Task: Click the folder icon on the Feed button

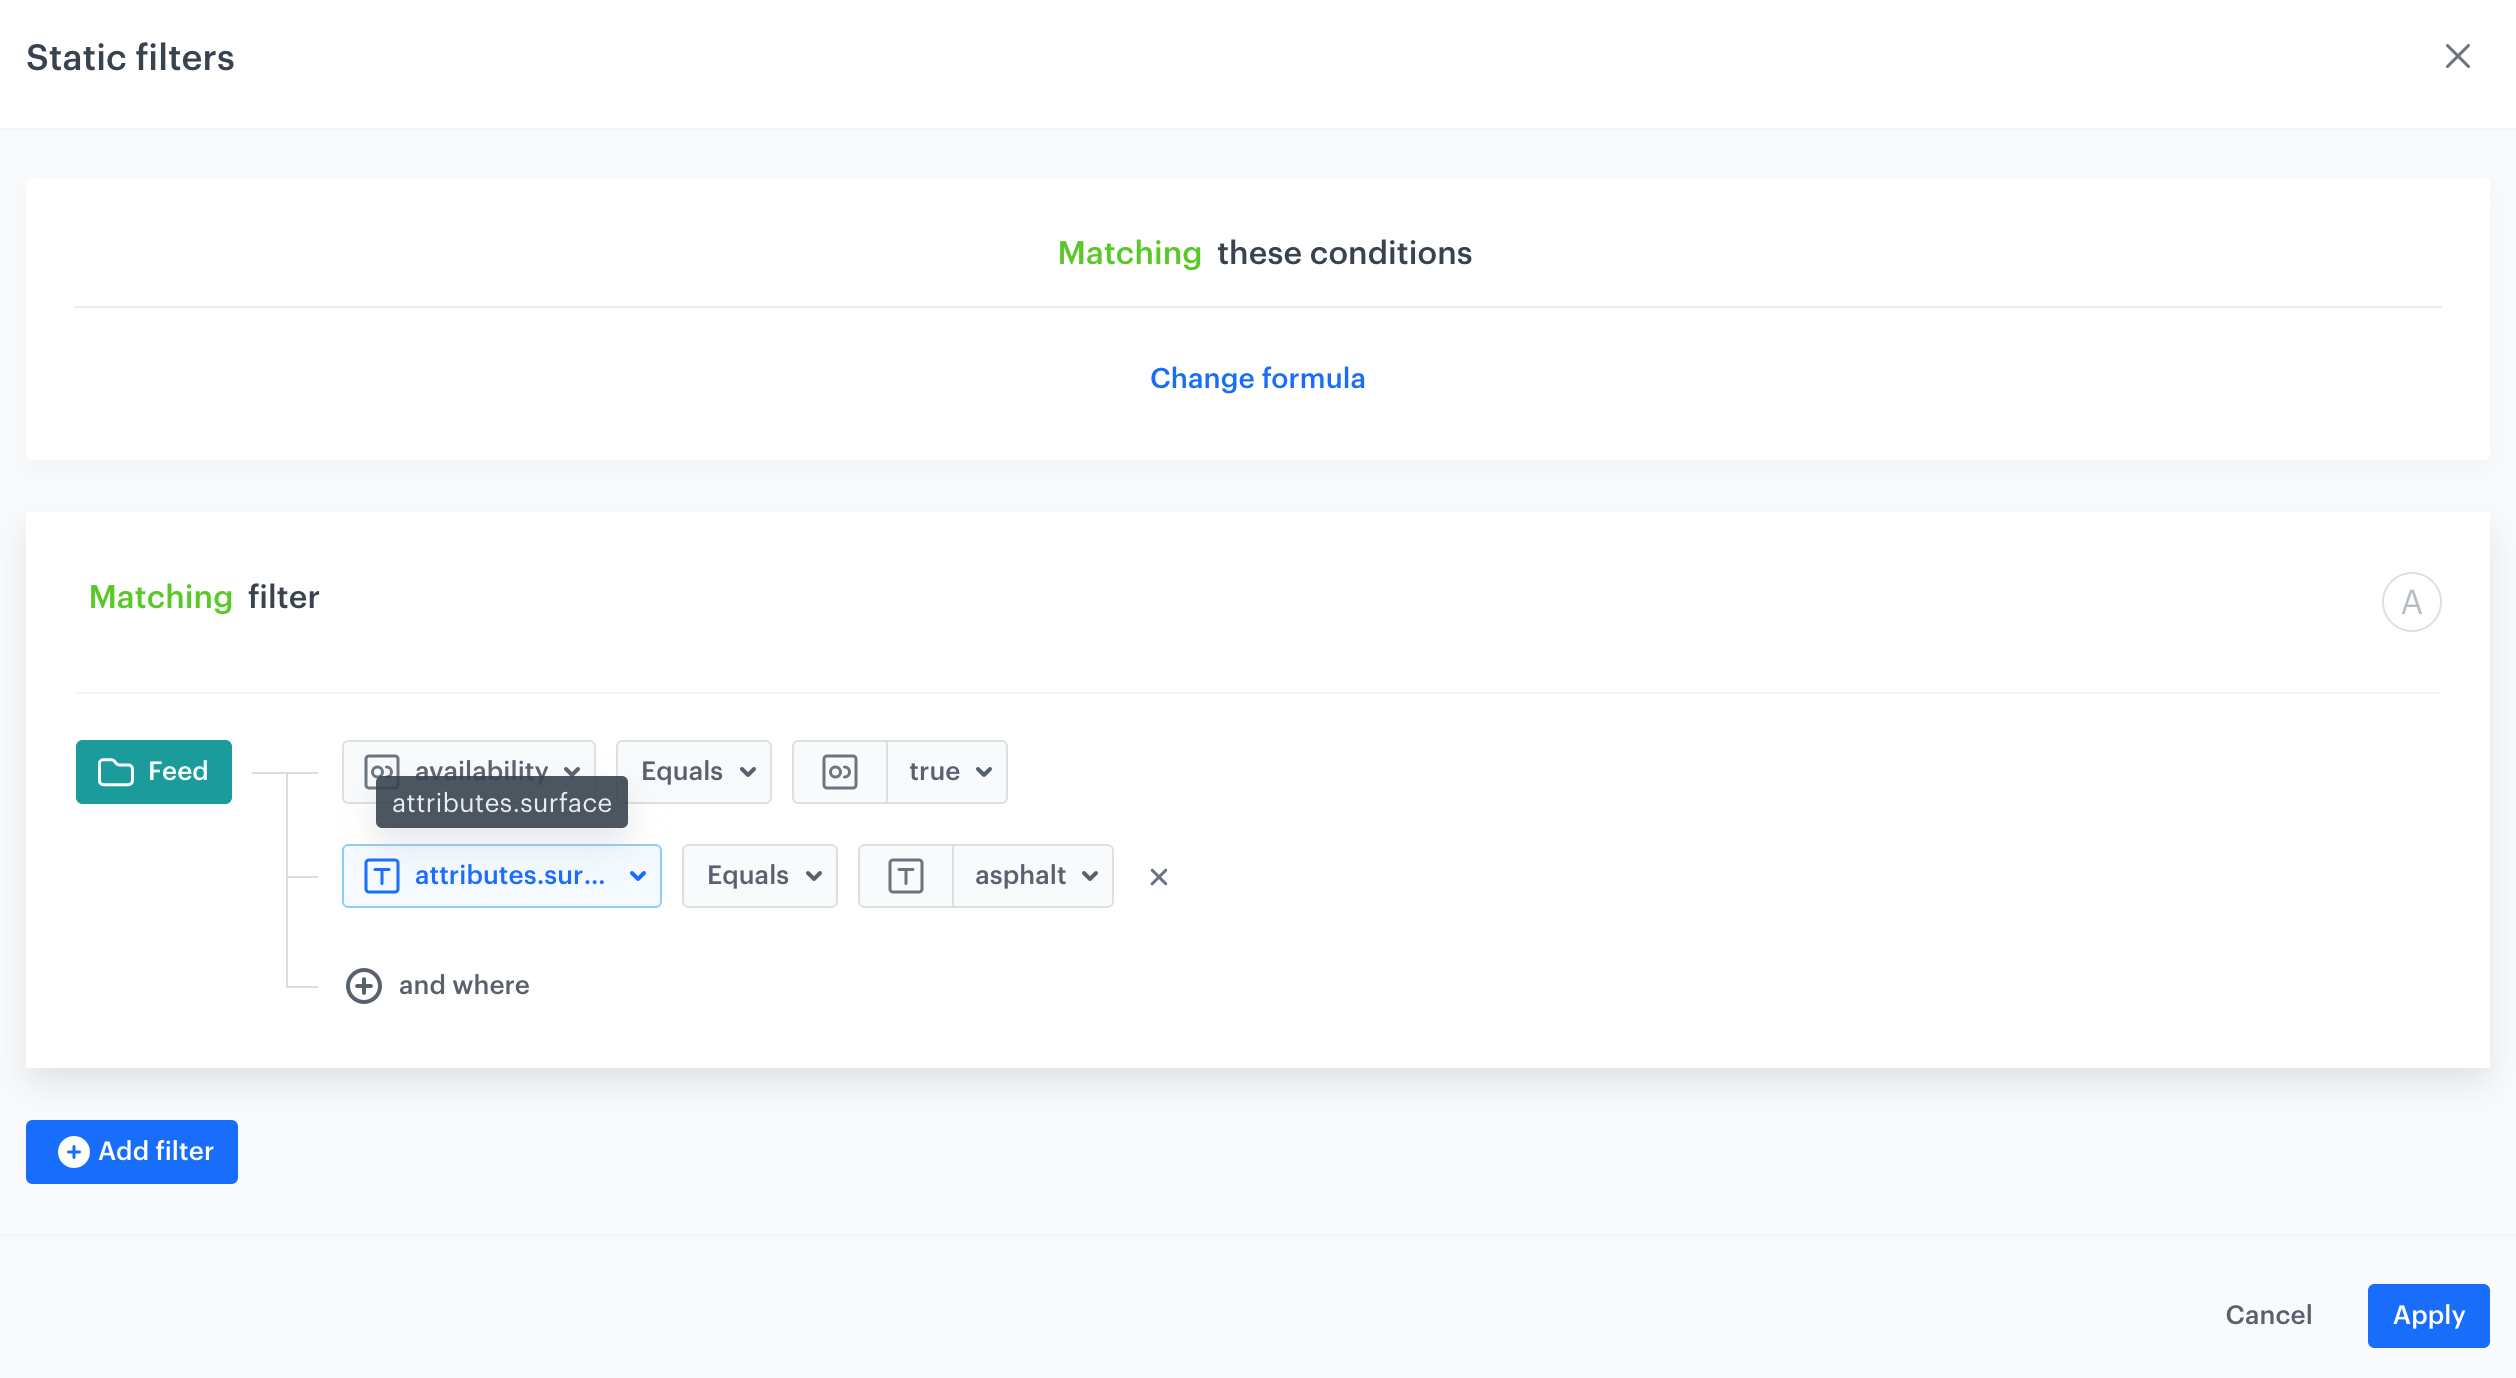Action: coord(116,772)
